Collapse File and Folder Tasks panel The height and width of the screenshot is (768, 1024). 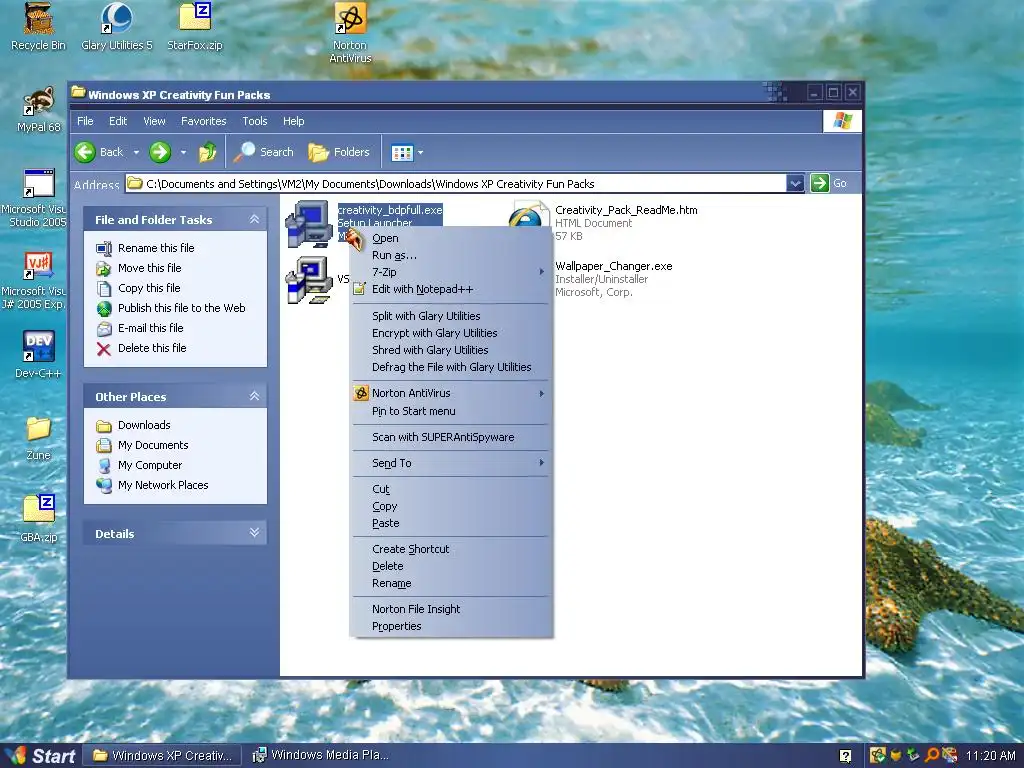pyautogui.click(x=254, y=219)
